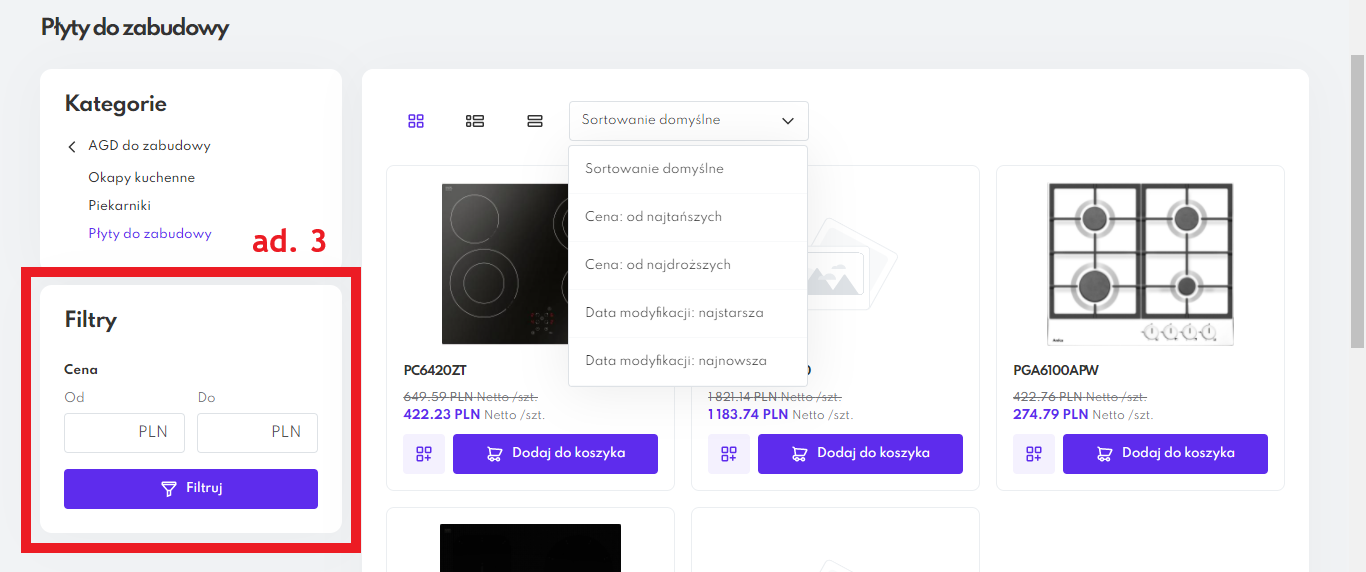
Task: Go back using arrow beside AGD do zabudowy
Action: pos(72,147)
